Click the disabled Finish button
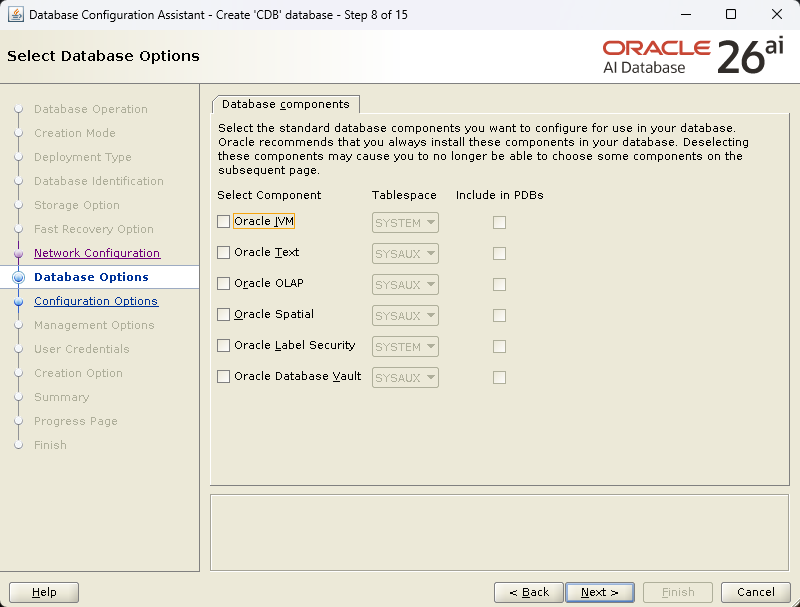 click(x=678, y=592)
